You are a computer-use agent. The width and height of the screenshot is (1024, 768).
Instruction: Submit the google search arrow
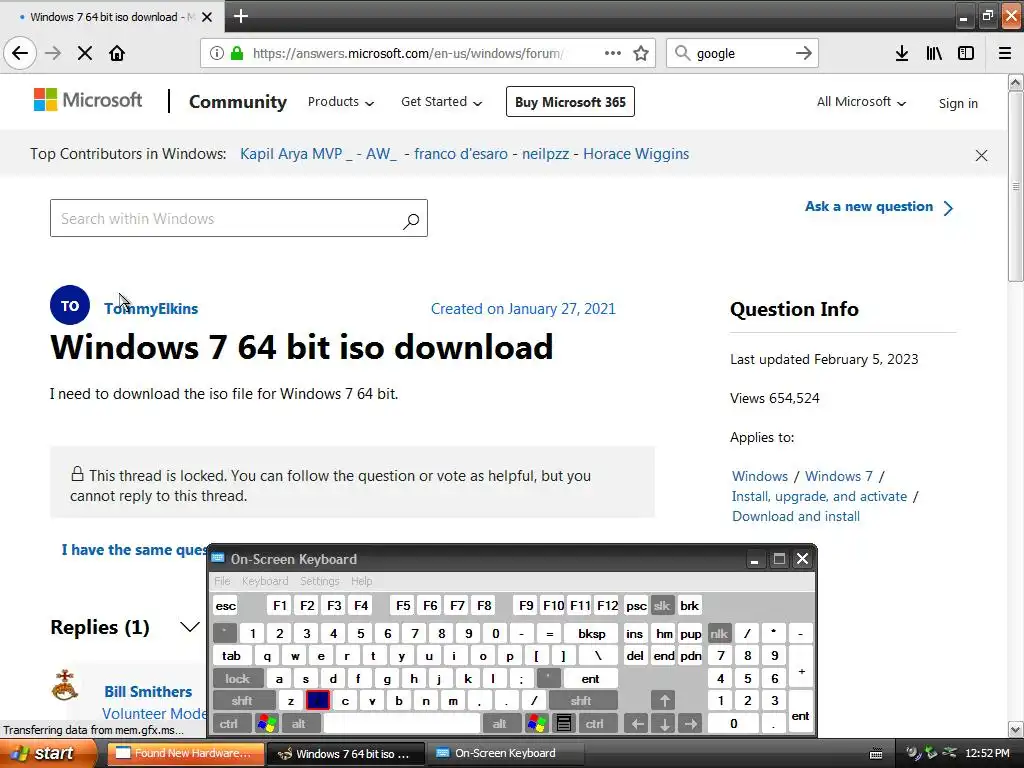pos(804,53)
